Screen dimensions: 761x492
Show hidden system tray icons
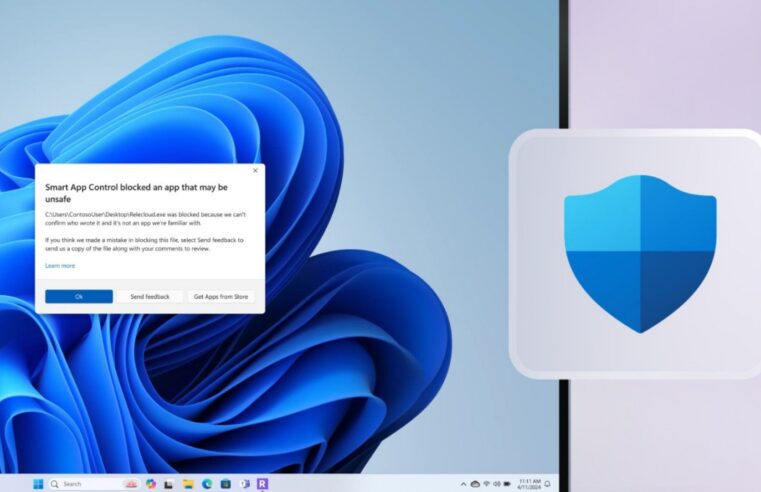(463, 484)
